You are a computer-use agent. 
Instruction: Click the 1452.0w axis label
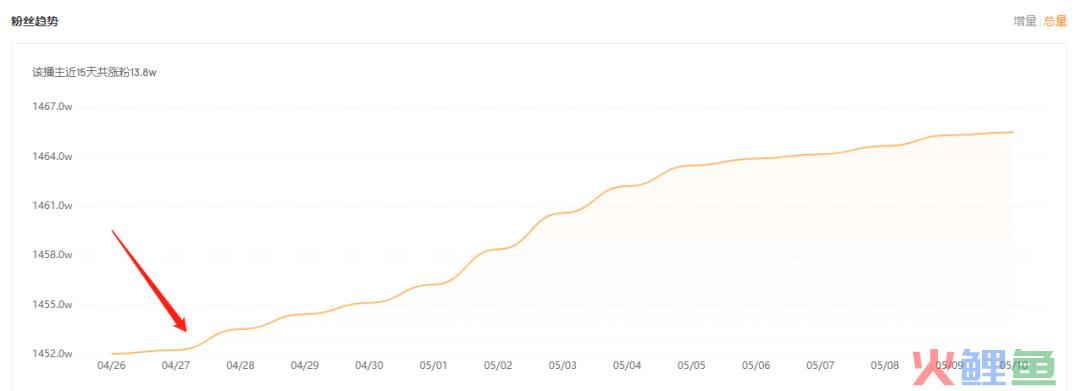[x=52, y=354]
